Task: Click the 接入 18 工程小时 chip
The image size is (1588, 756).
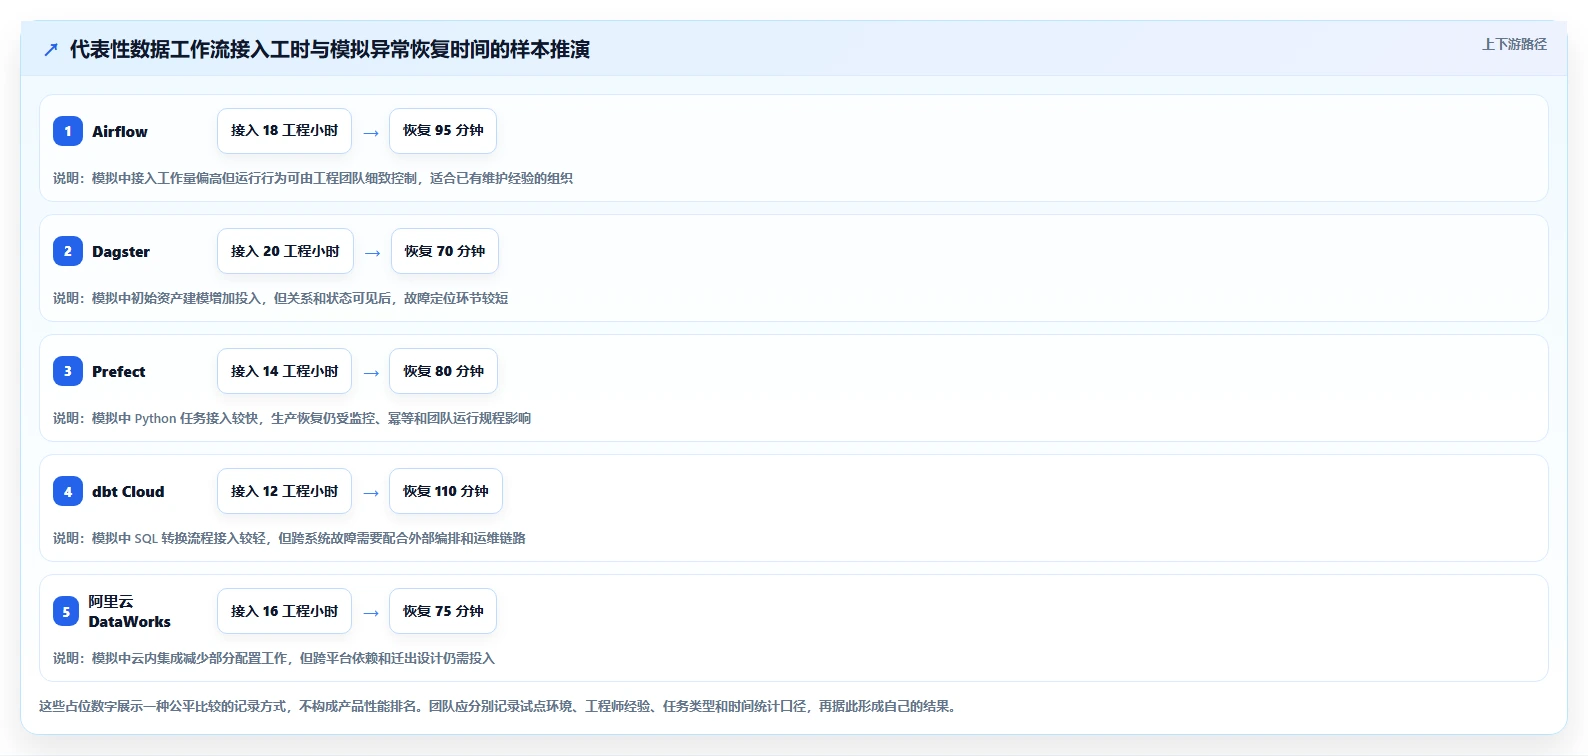Action: point(284,131)
